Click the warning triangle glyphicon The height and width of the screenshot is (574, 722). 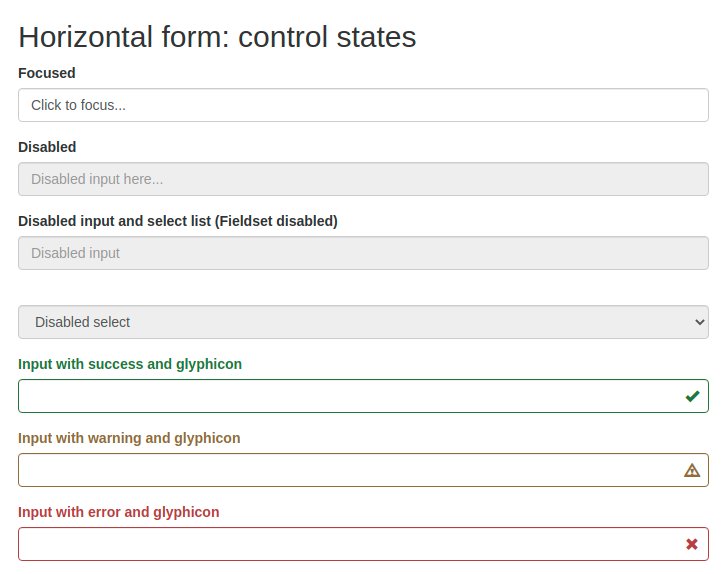[692, 470]
